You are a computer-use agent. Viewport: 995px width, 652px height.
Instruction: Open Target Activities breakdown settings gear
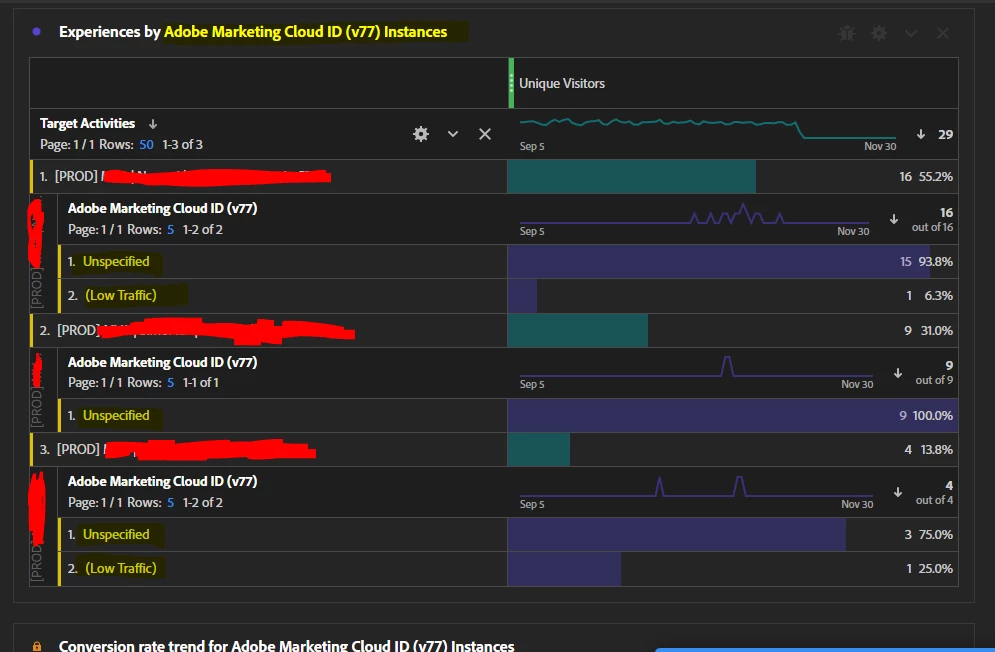[x=421, y=134]
